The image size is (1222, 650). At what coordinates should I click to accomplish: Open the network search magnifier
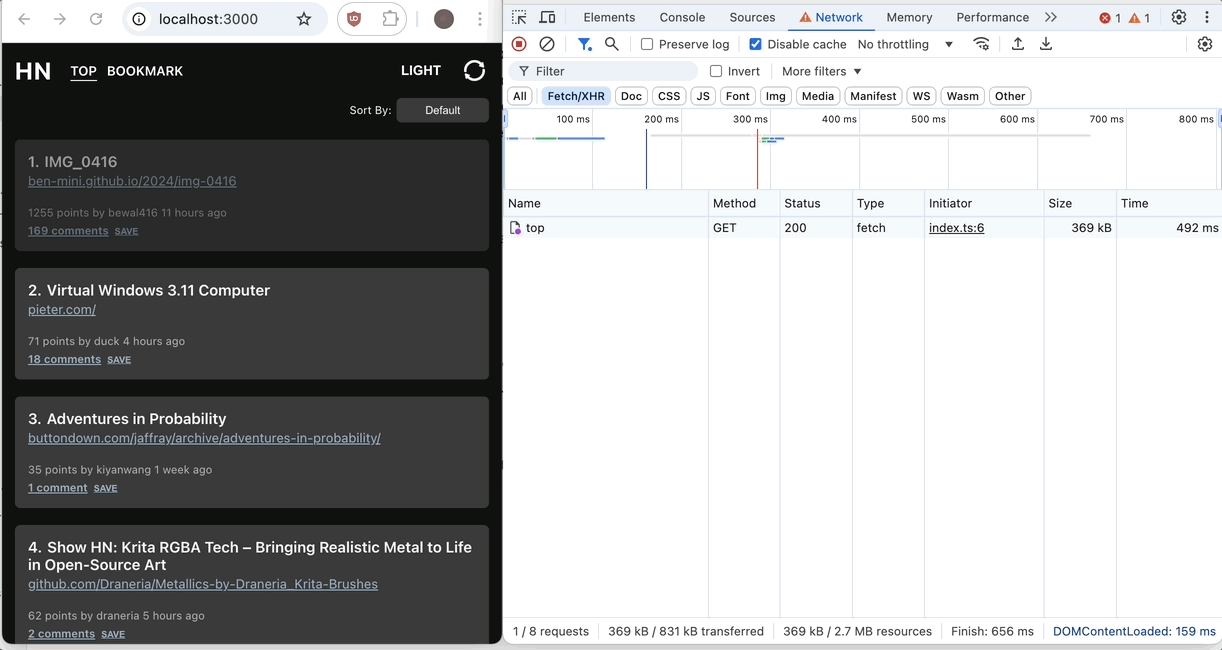(612, 44)
